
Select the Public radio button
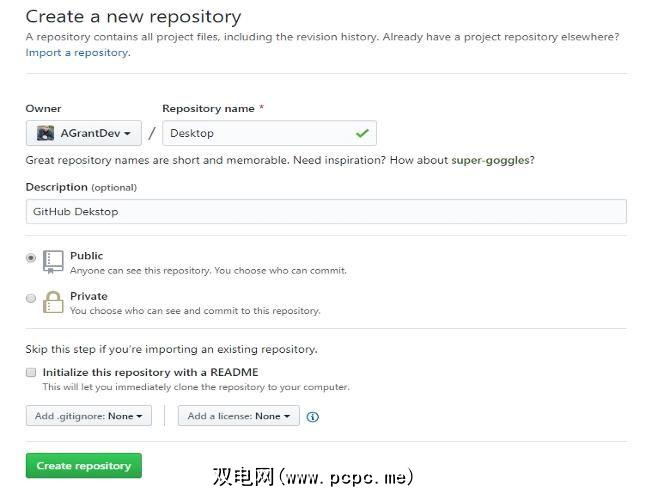point(31,257)
